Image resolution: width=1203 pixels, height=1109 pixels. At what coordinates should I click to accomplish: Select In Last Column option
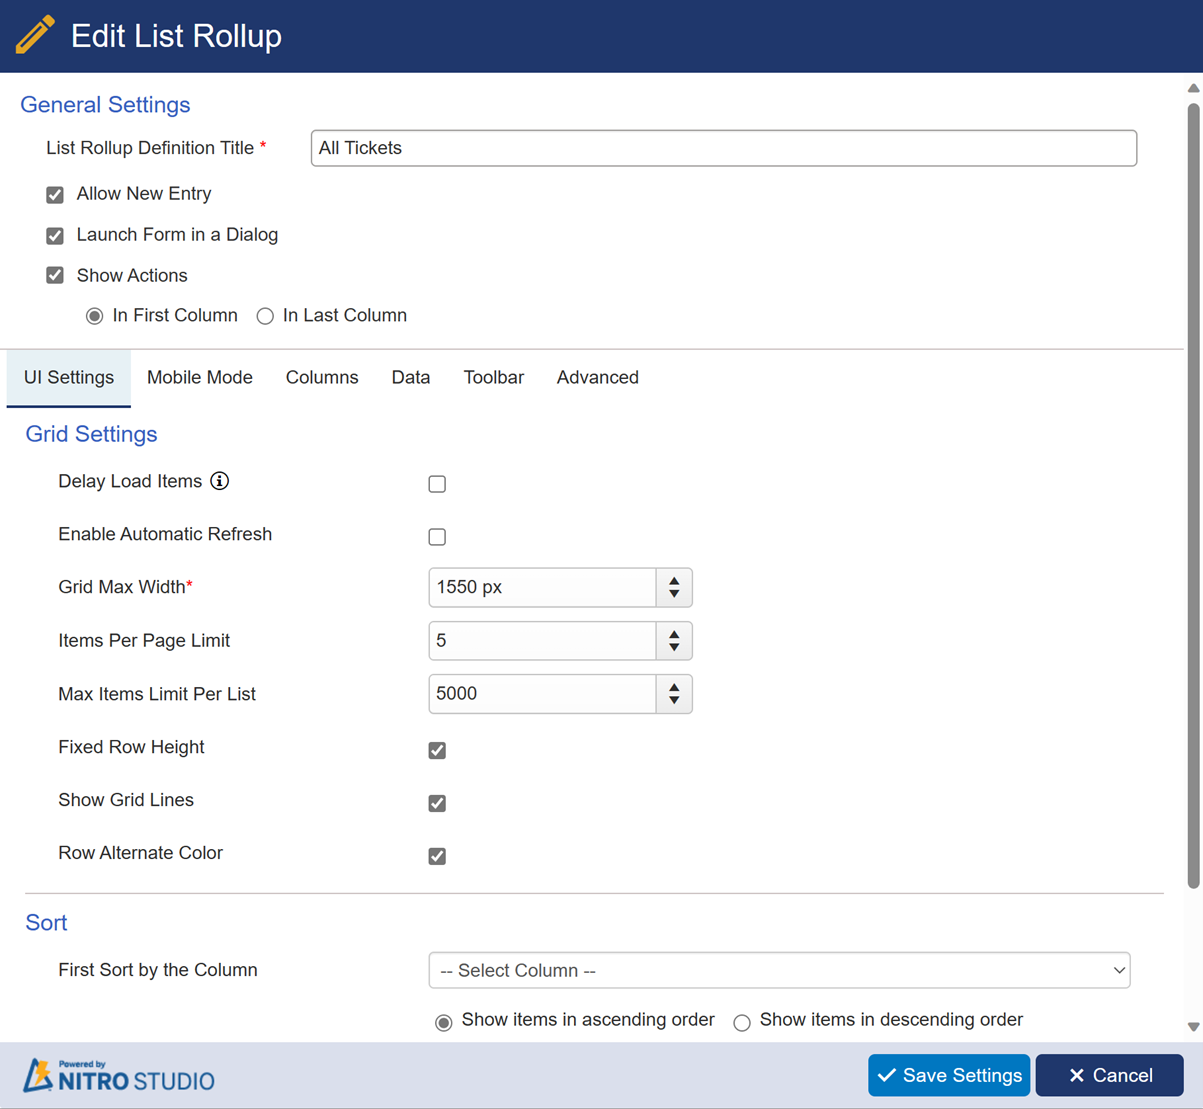(265, 315)
